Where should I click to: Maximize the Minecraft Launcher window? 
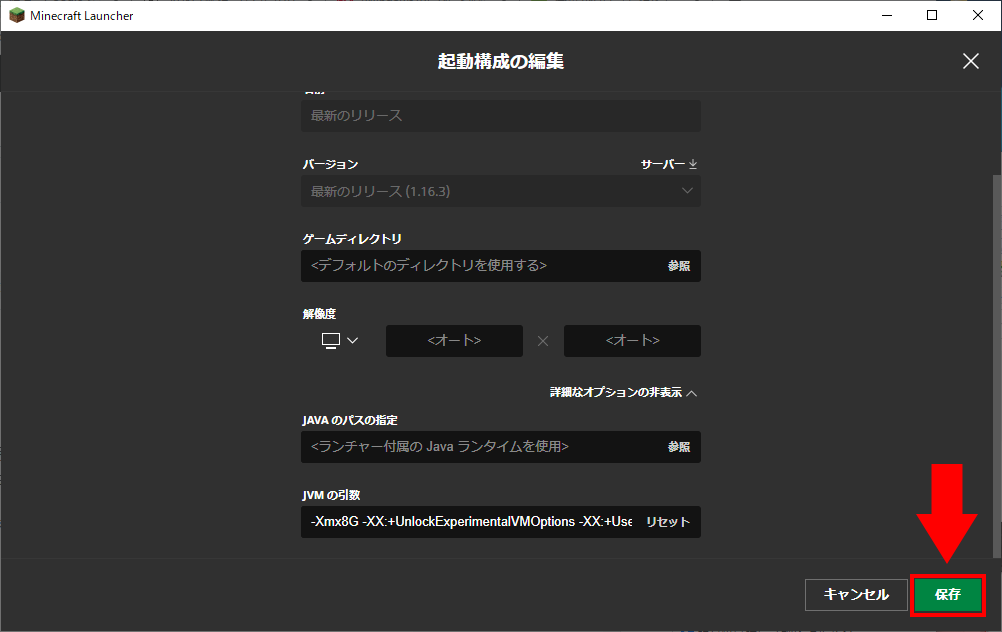click(932, 15)
